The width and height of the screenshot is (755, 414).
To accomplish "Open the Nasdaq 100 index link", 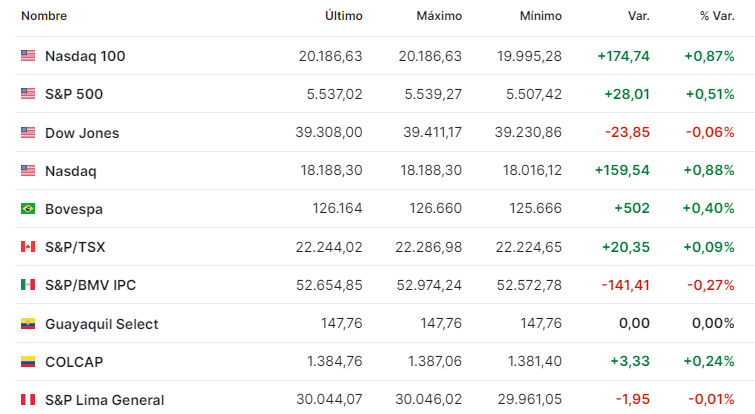I will (x=85, y=56).
